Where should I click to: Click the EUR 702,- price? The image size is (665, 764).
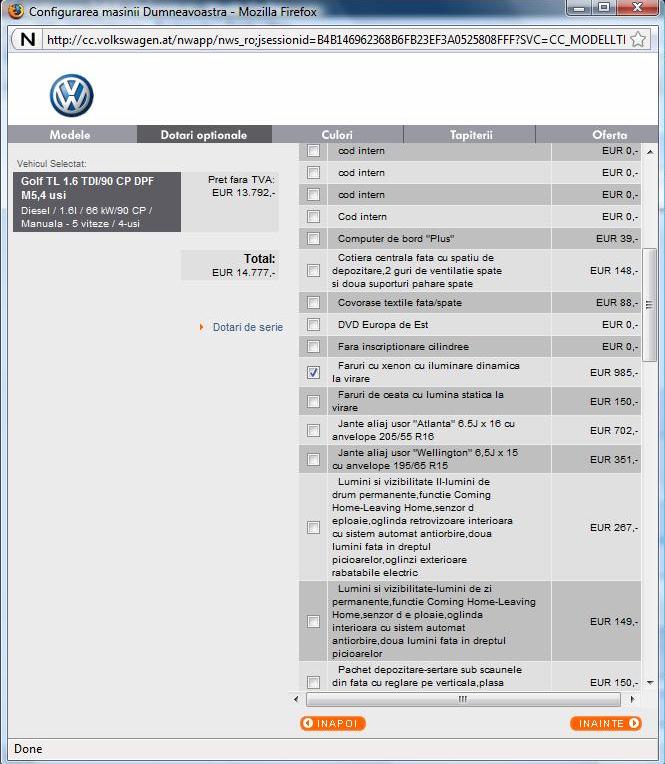[x=614, y=431]
